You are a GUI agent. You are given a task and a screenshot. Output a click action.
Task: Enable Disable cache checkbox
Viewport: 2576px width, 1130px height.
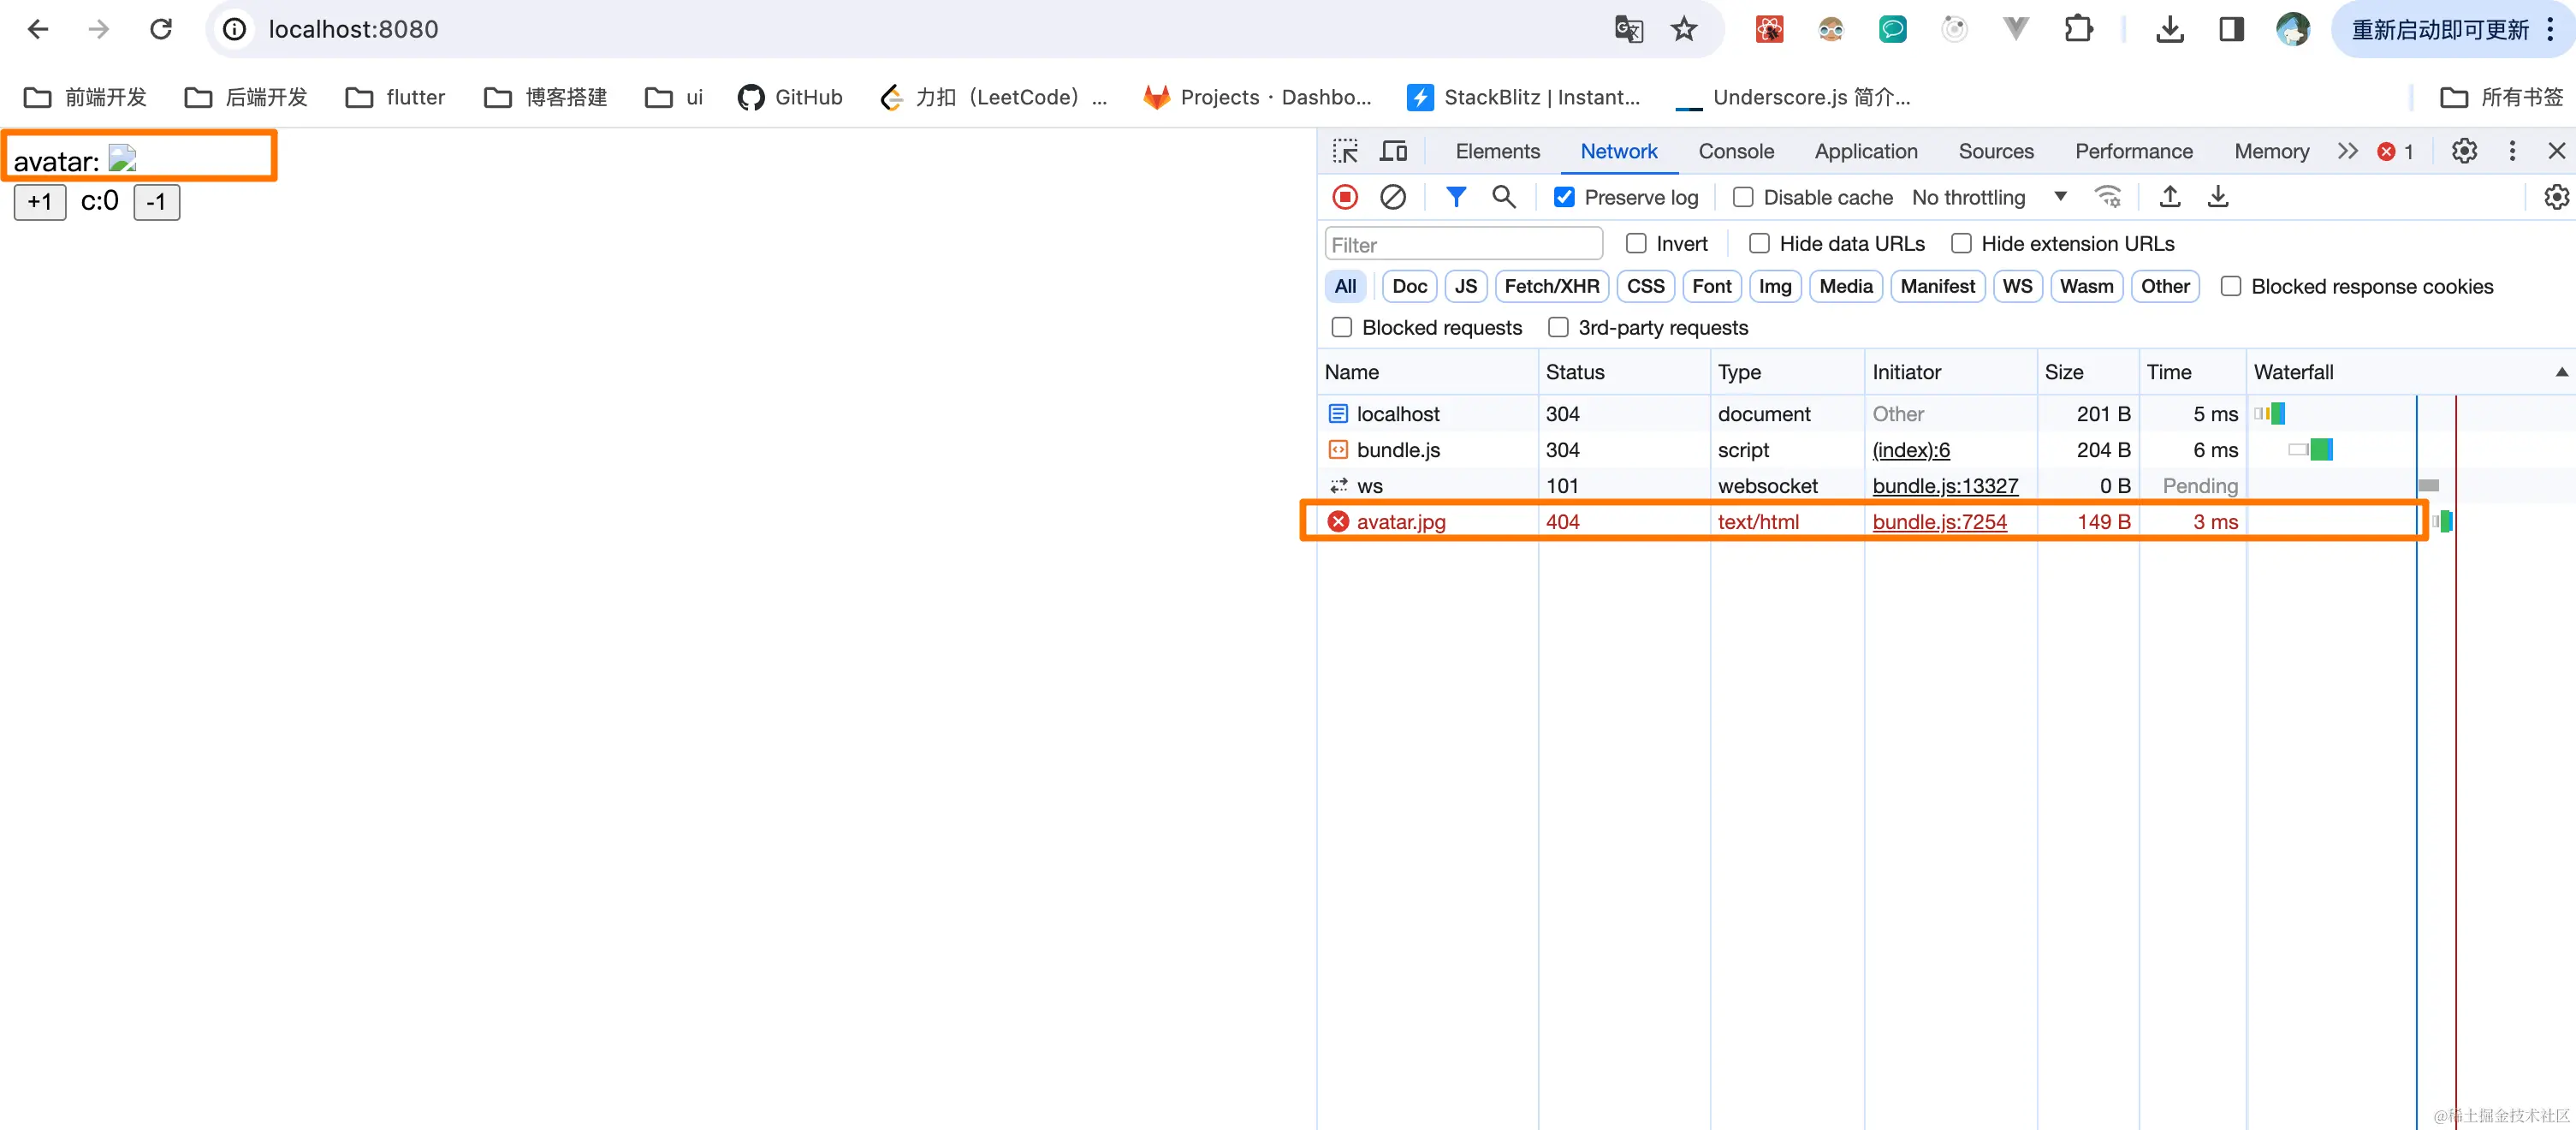pyautogui.click(x=1743, y=197)
